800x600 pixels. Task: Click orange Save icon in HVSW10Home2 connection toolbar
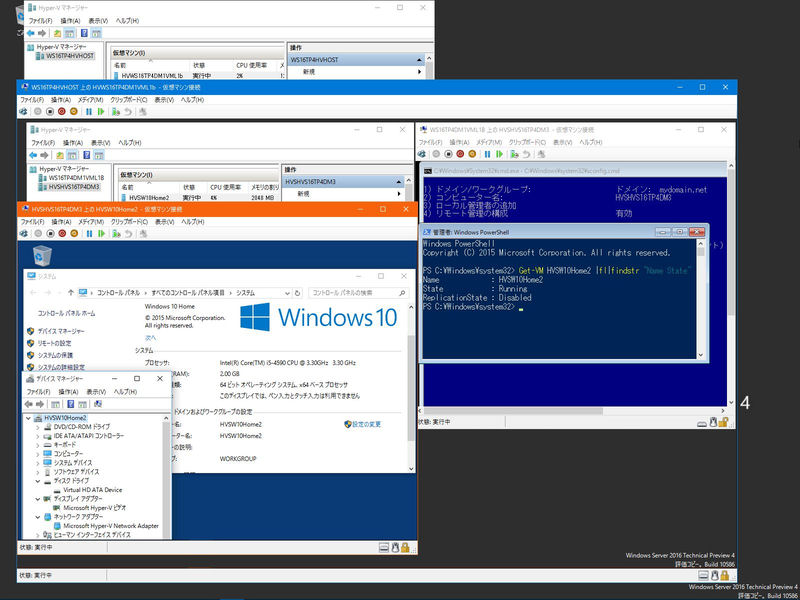click(74, 234)
